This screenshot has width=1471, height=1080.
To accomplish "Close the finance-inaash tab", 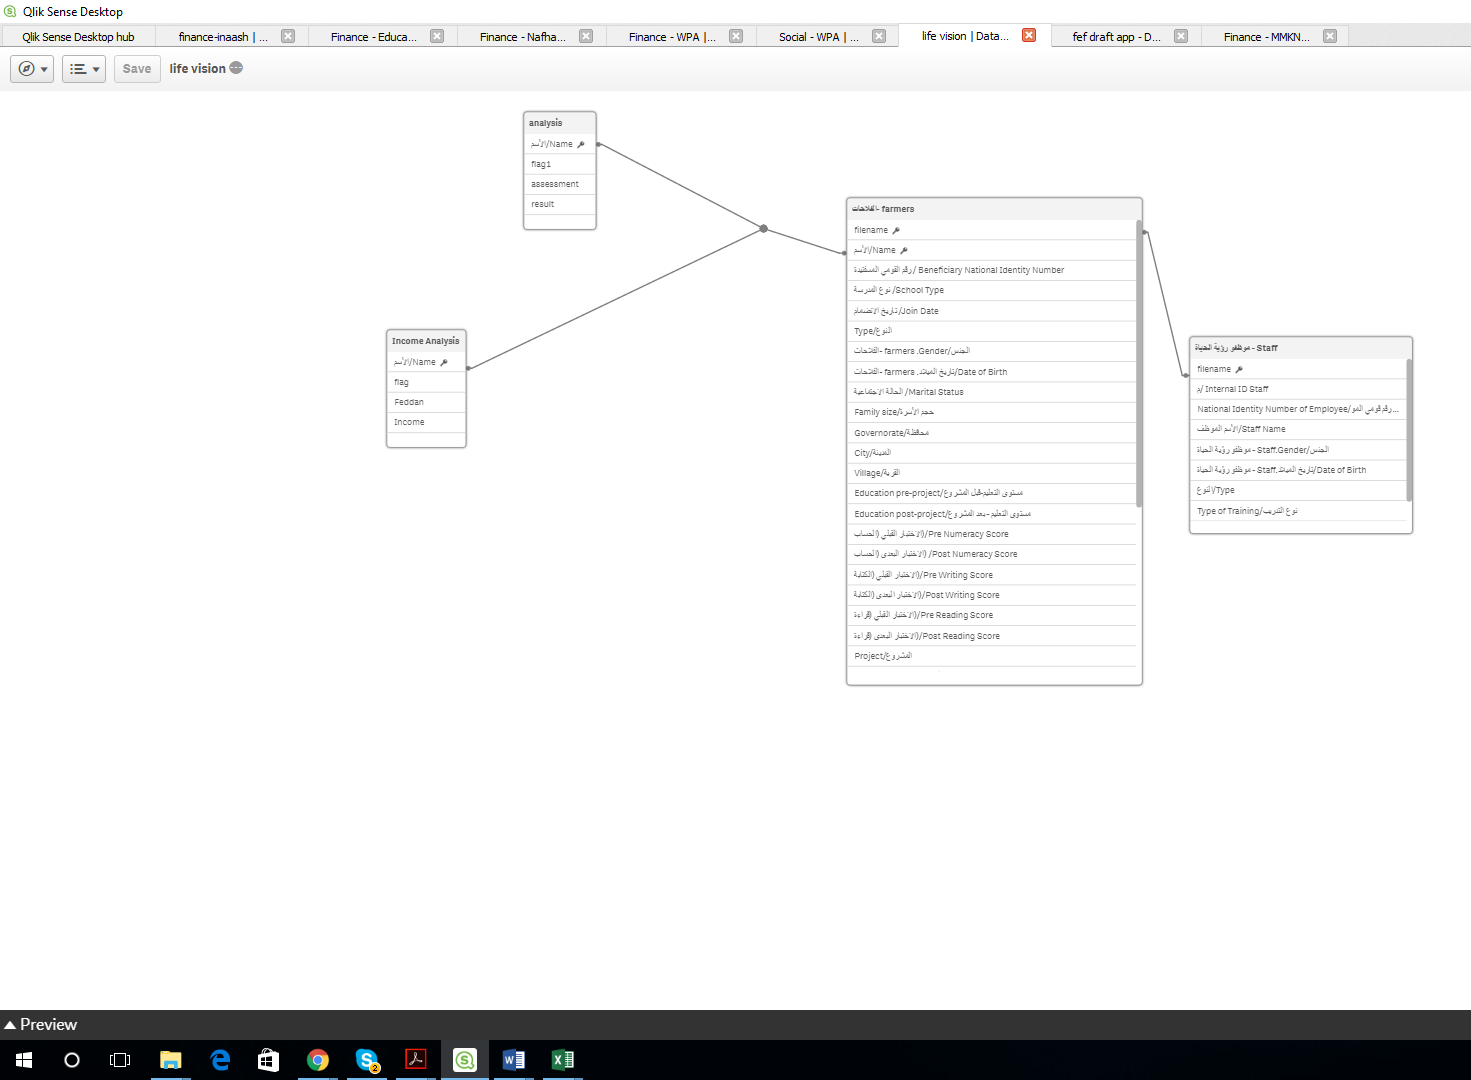I will pyautogui.click(x=288, y=36).
